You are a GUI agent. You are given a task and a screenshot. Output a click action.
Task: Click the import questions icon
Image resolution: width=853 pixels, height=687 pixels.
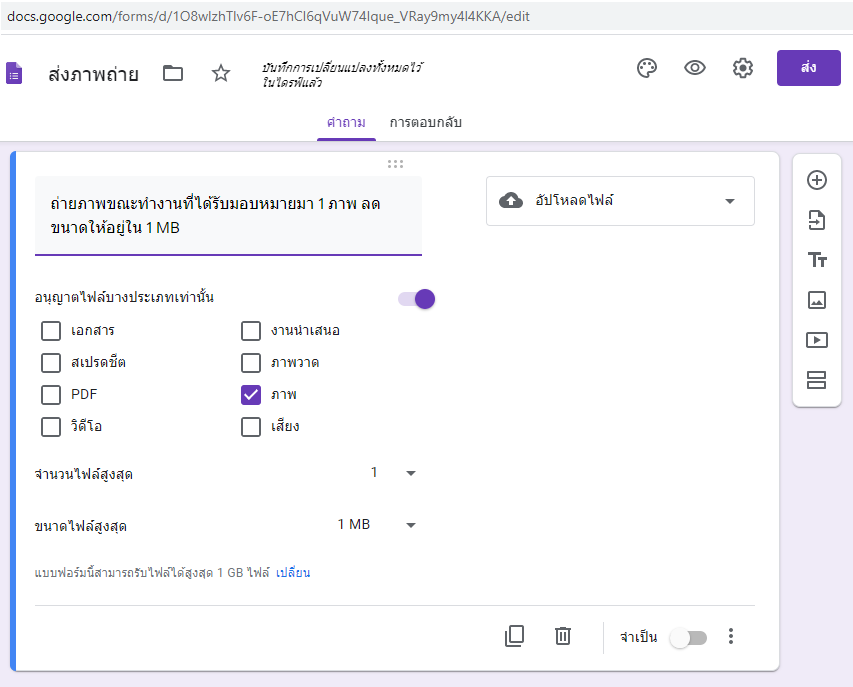click(817, 221)
